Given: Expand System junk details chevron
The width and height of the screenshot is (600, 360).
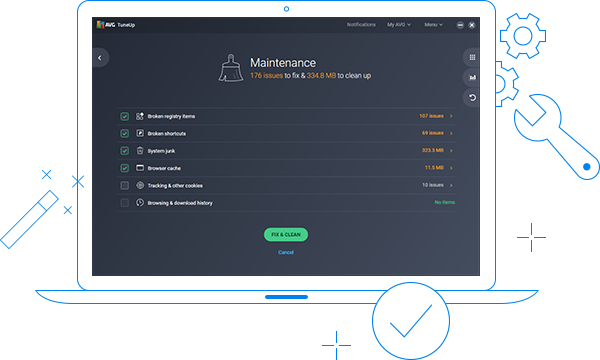Looking at the screenshot, I should pos(451,150).
